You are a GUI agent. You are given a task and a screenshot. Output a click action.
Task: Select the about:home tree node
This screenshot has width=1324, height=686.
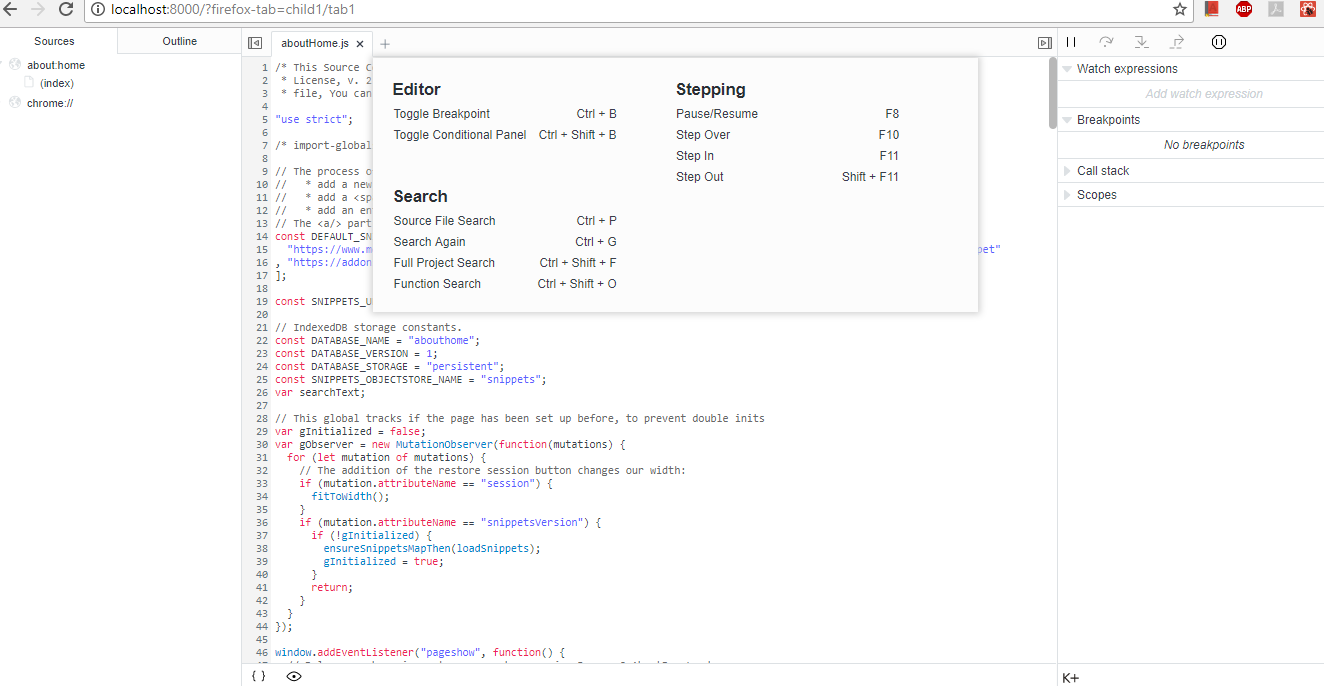56,65
